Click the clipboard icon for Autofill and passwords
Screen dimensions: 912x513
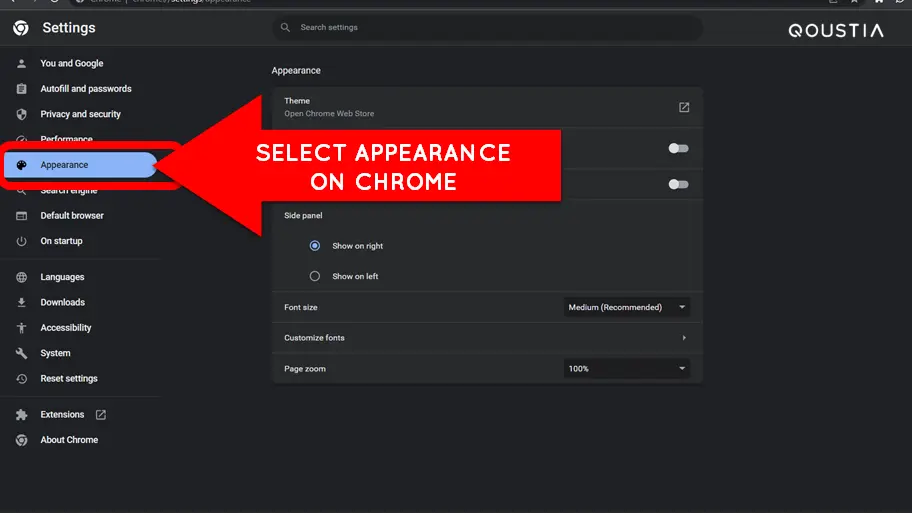22,89
